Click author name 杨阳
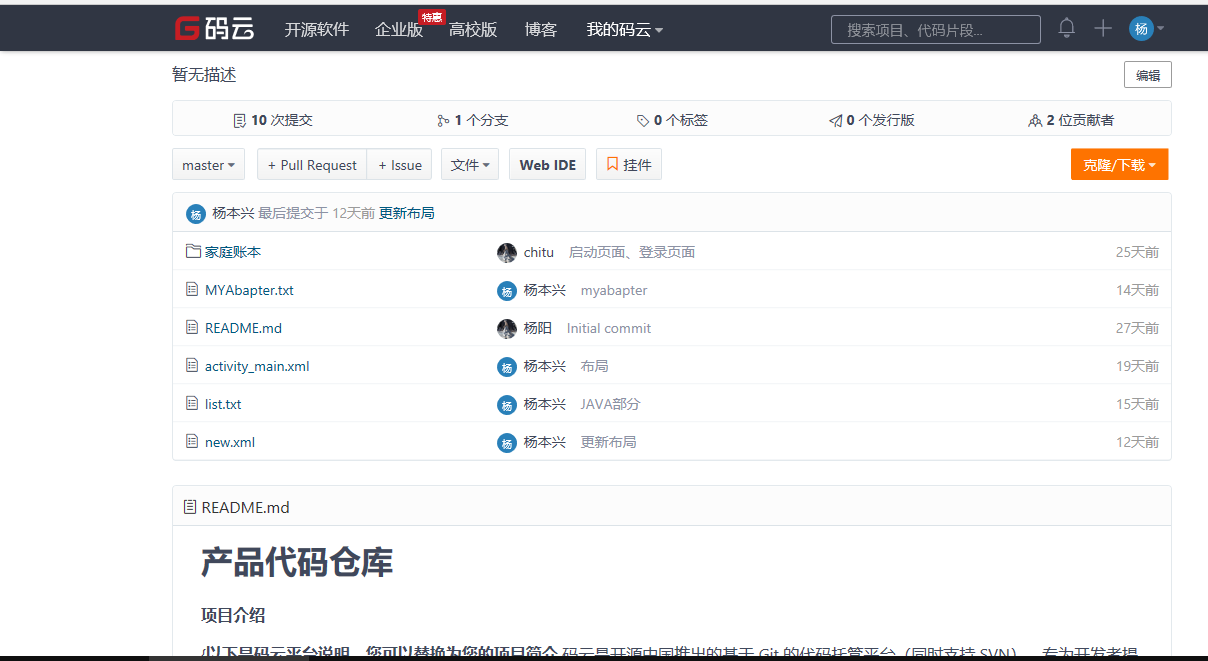The width and height of the screenshot is (1208, 661). [538, 328]
